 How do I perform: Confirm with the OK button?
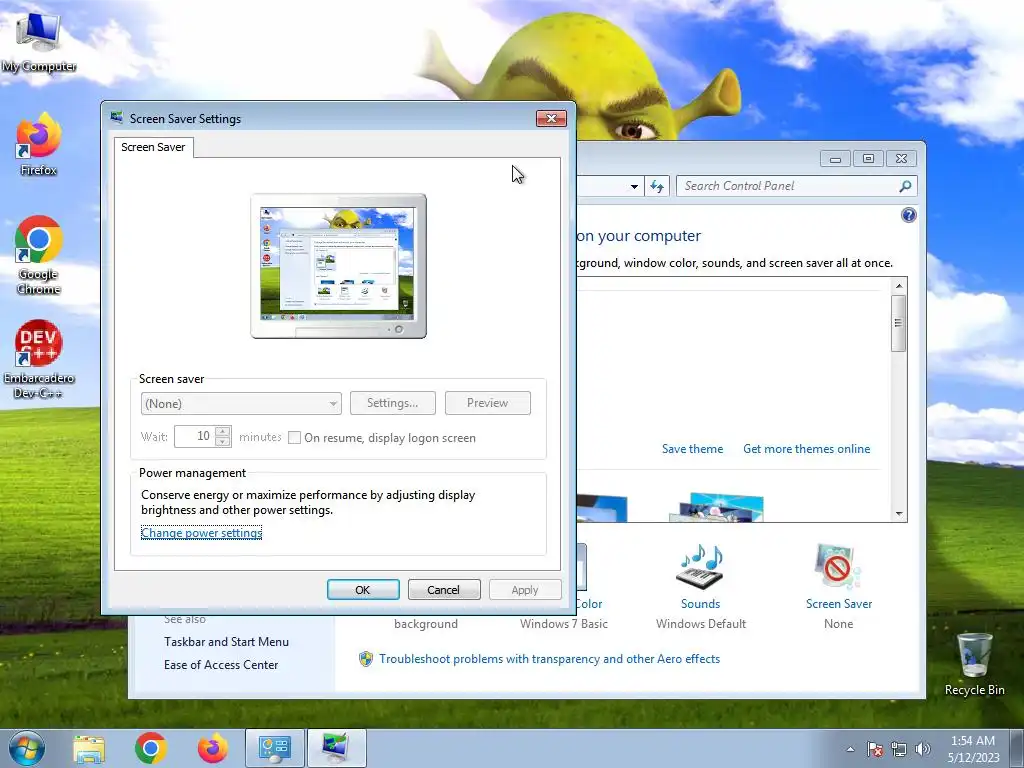point(362,590)
